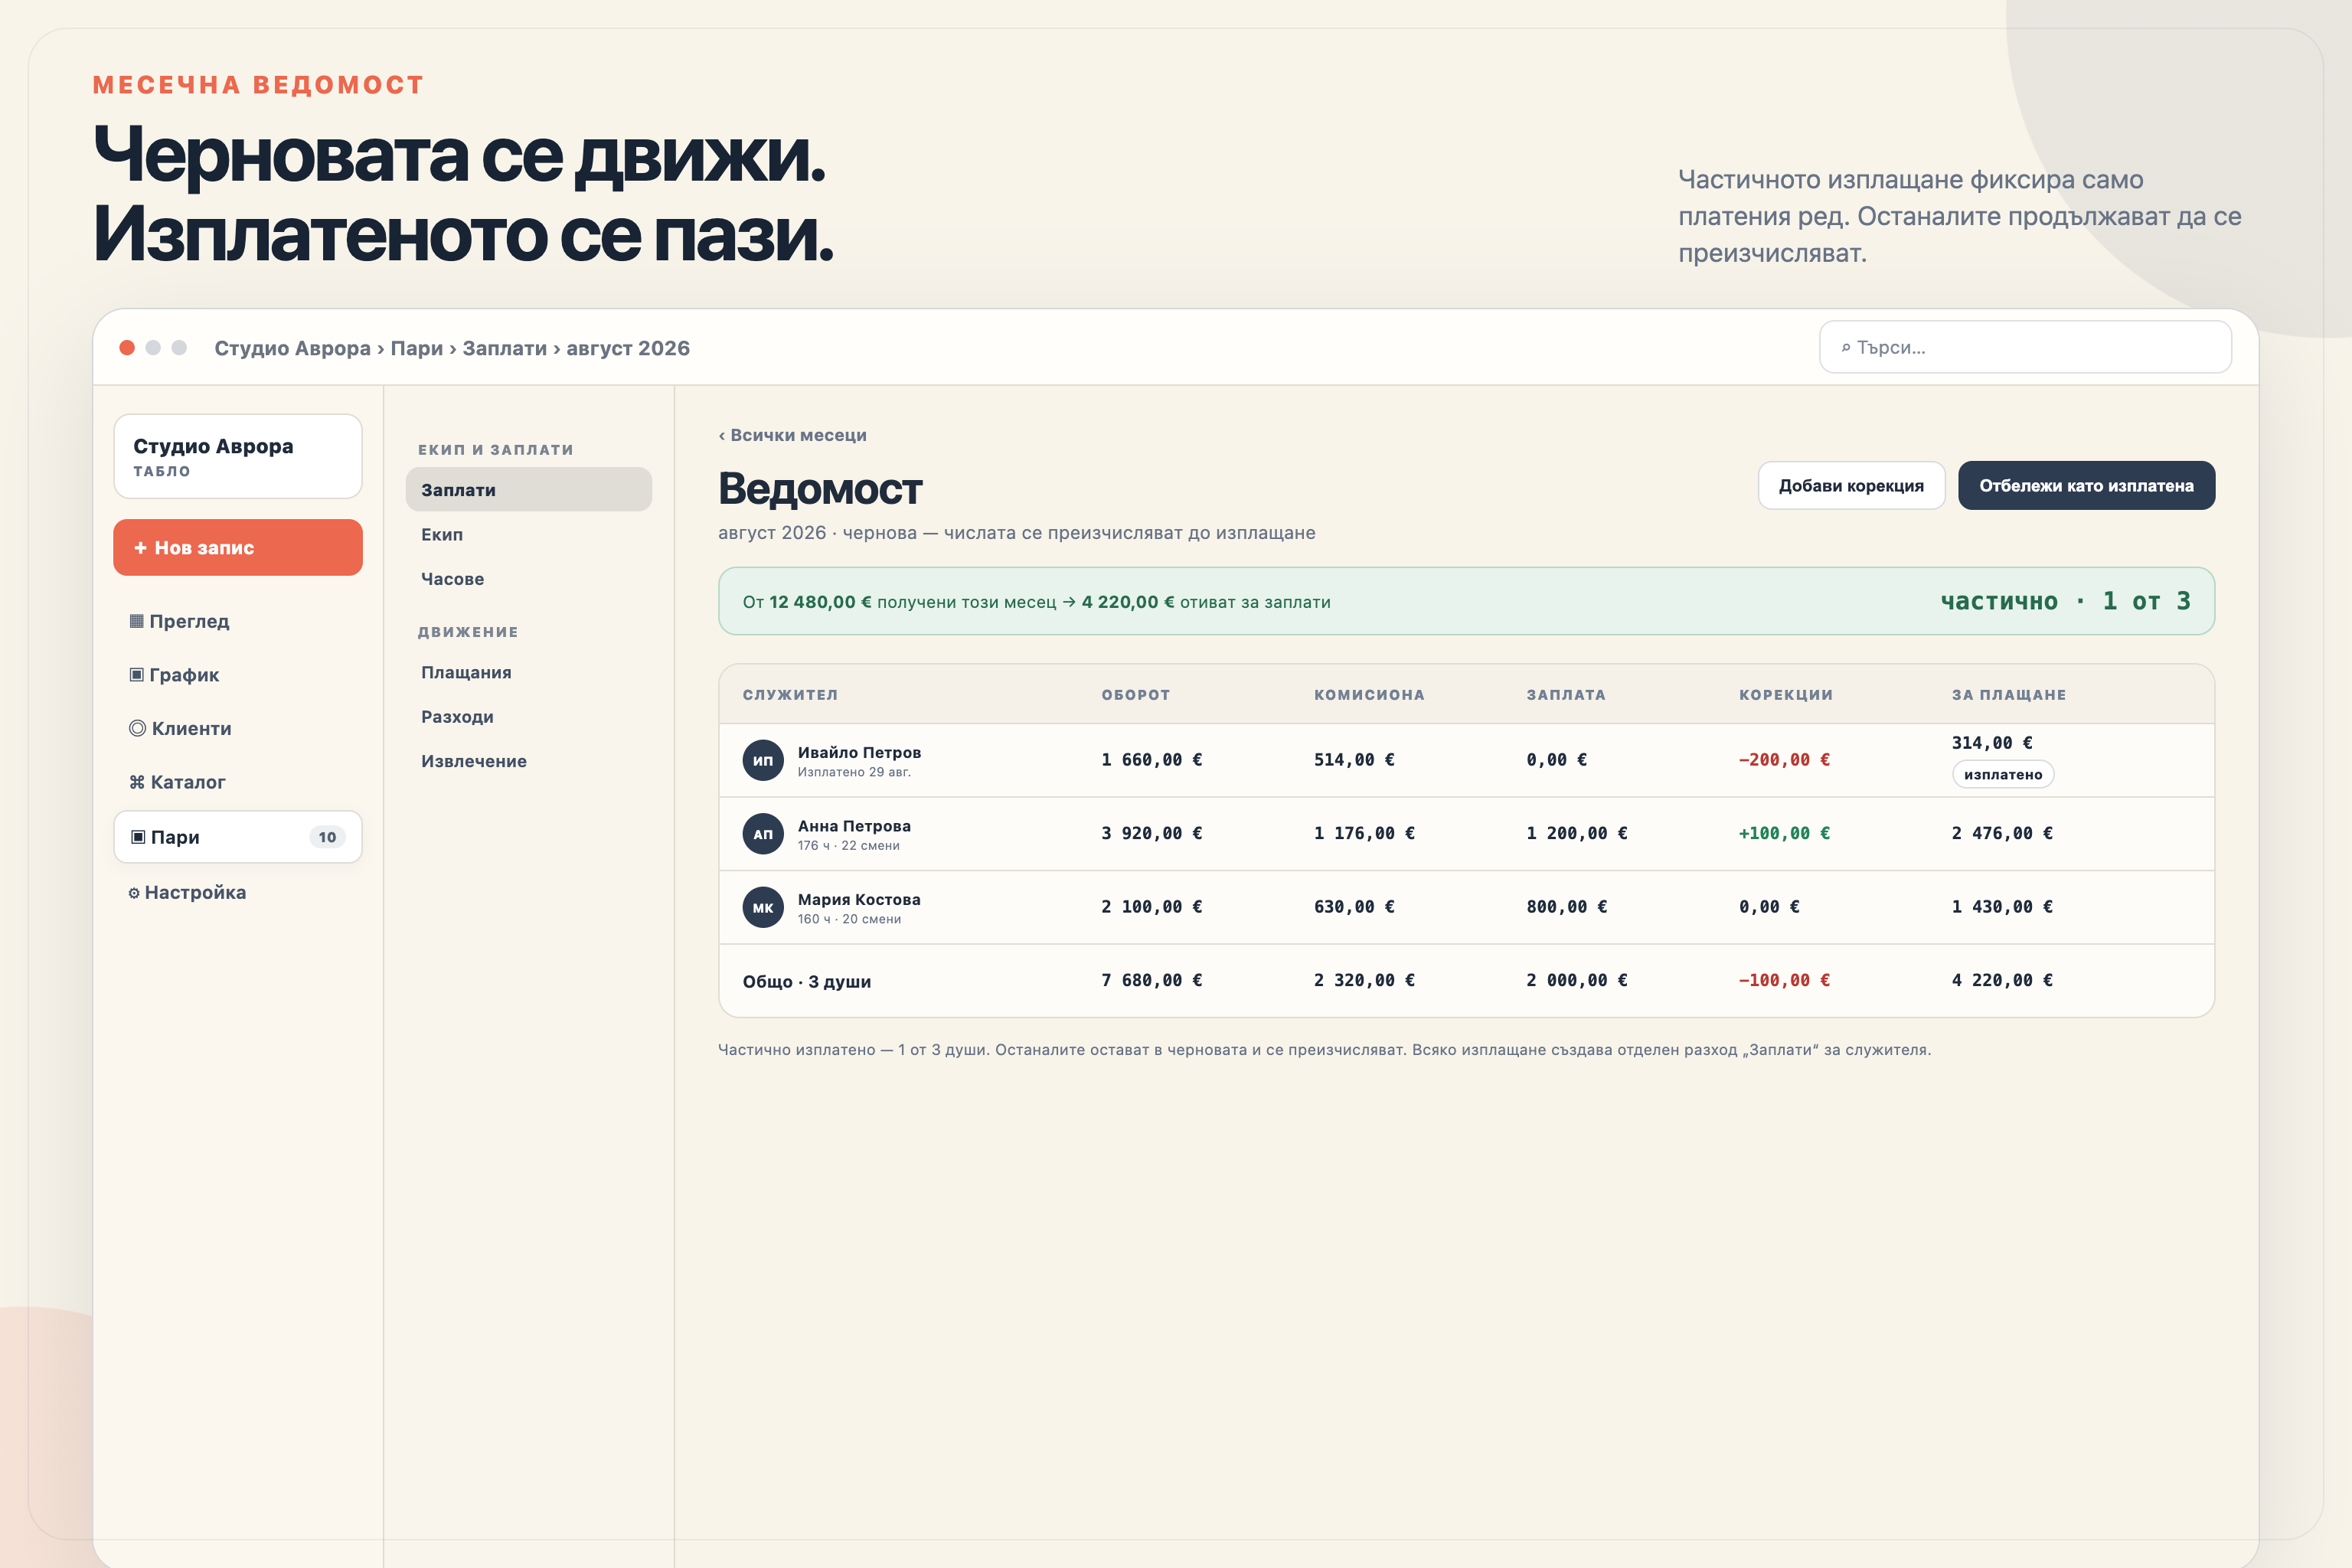2352x1568 pixels.
Task: Click the 2 476,00 € payable amount
Action: [2002, 833]
